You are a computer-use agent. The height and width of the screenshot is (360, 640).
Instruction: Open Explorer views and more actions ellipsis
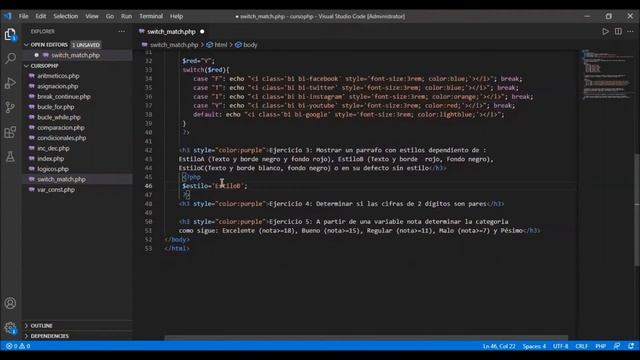pos(122,31)
